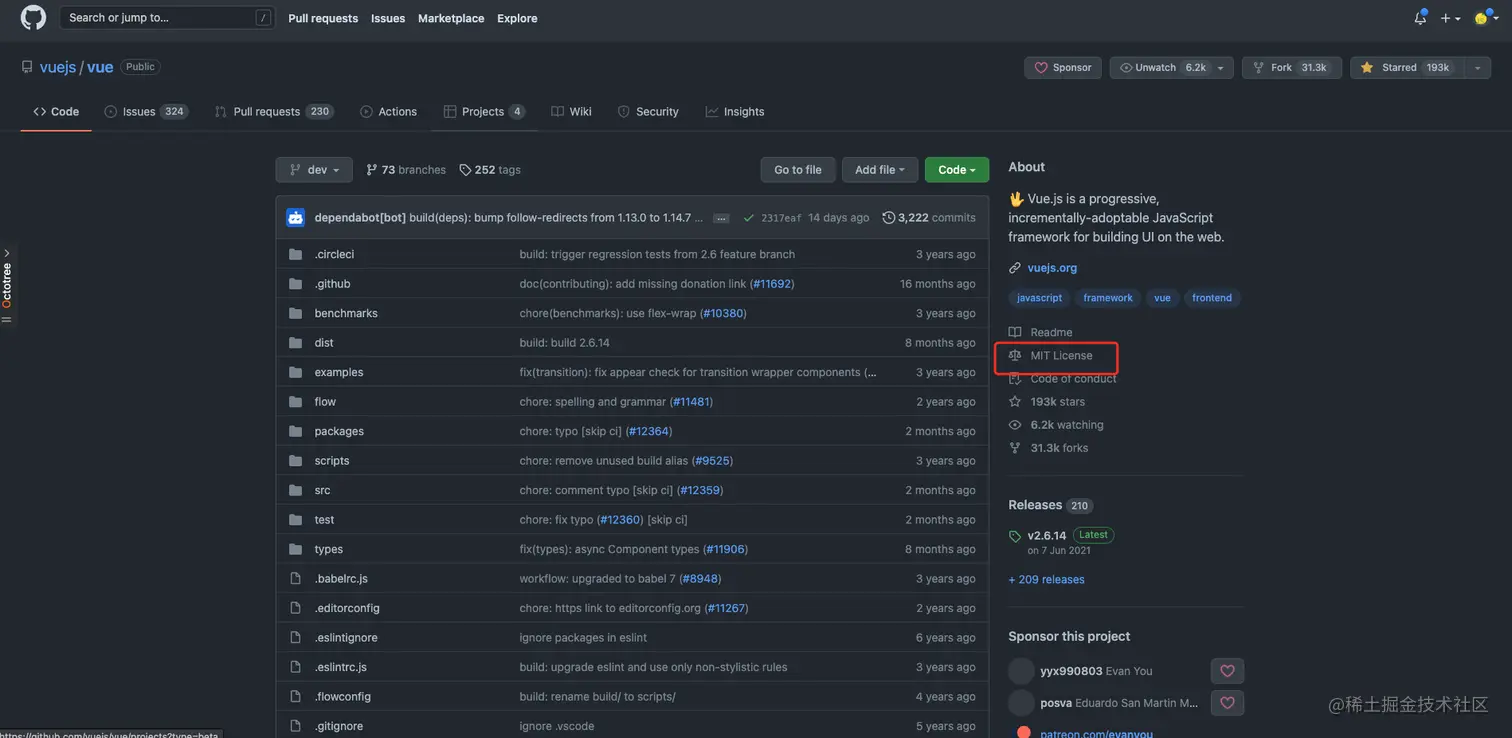Open commit hash 2317eaf
1512x738 pixels.
781,218
